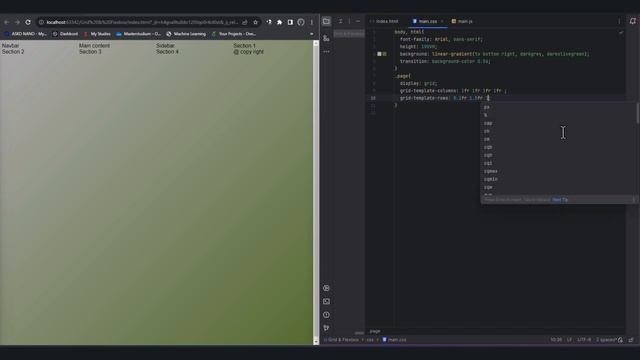Choose 'px' from the autocomplete list
This screenshot has height=360, width=640.
(487, 107)
